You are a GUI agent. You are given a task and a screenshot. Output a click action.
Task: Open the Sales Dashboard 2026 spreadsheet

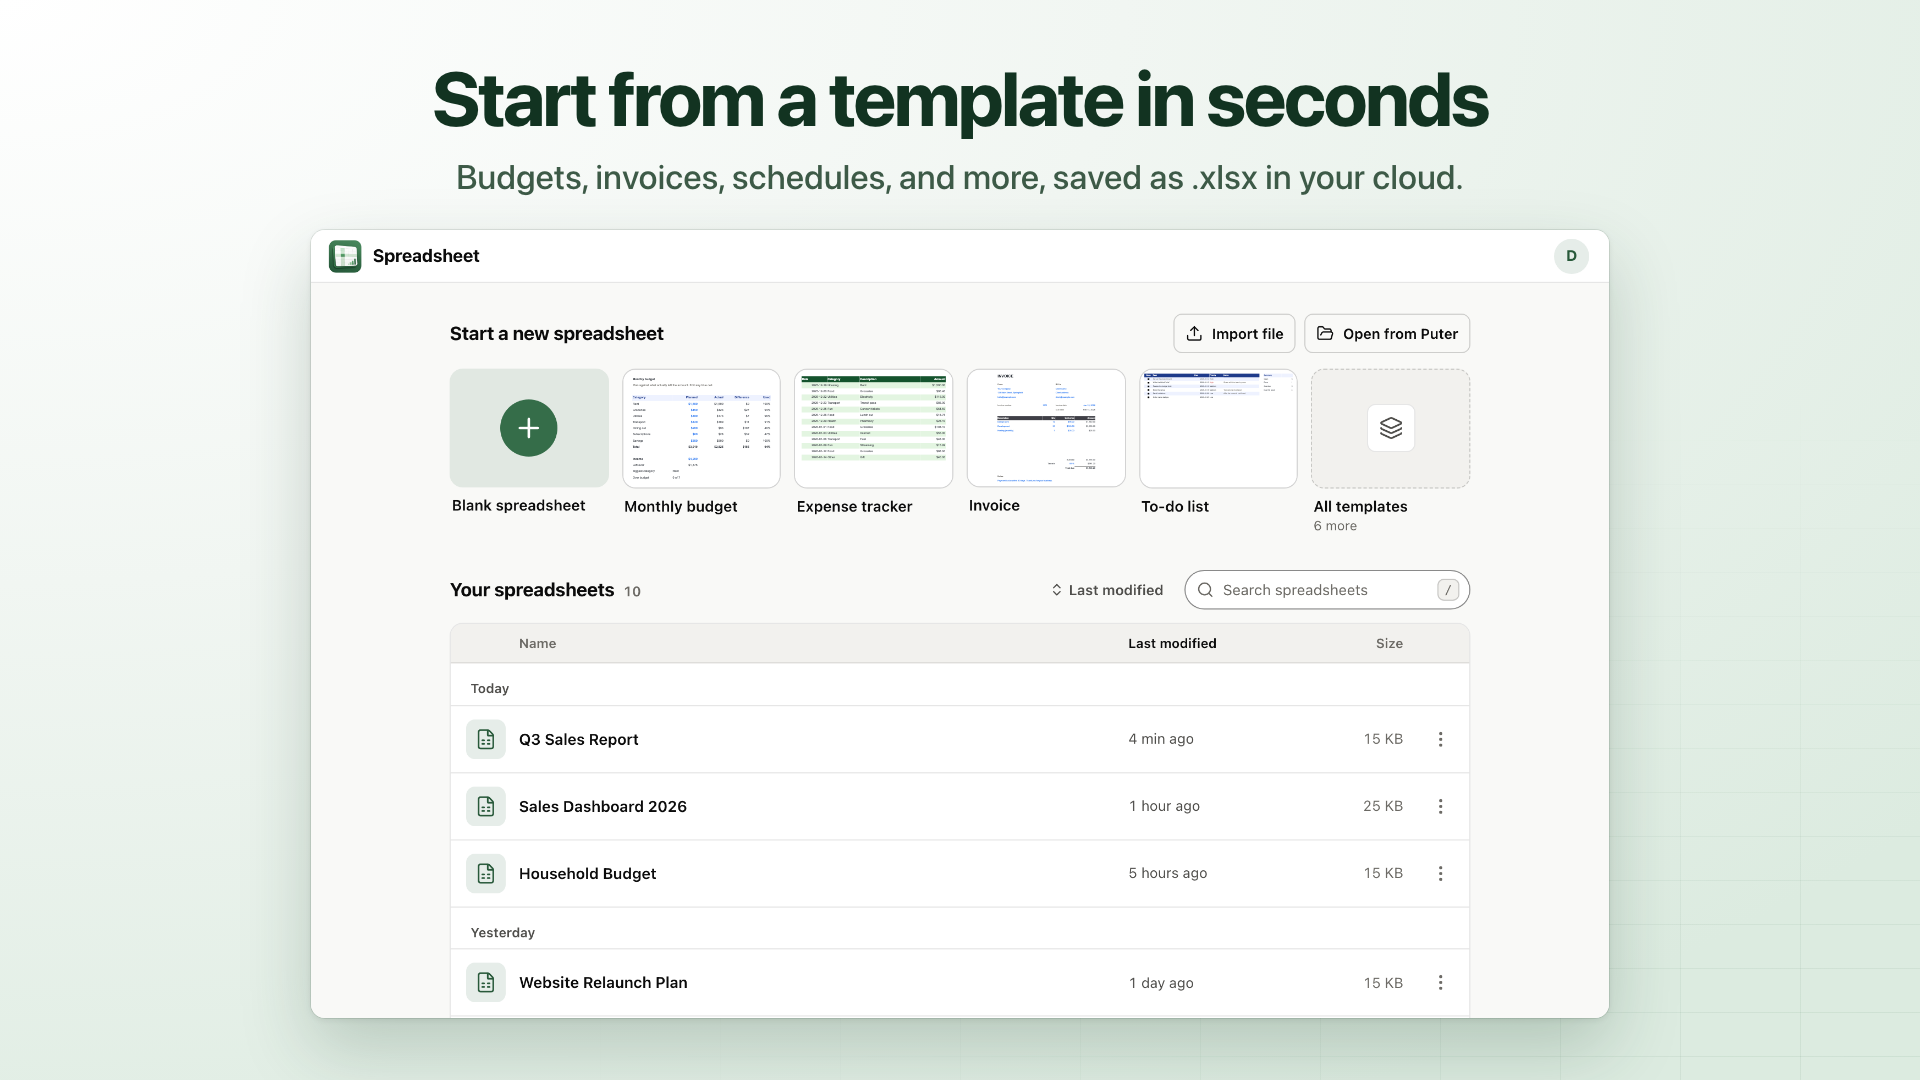coord(960,806)
